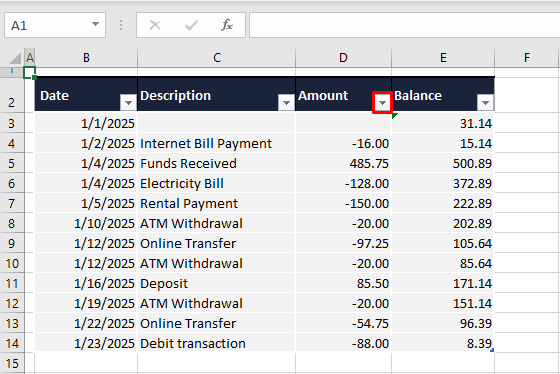
Task: Select the balance cell 96.39
Action: click(x=443, y=323)
